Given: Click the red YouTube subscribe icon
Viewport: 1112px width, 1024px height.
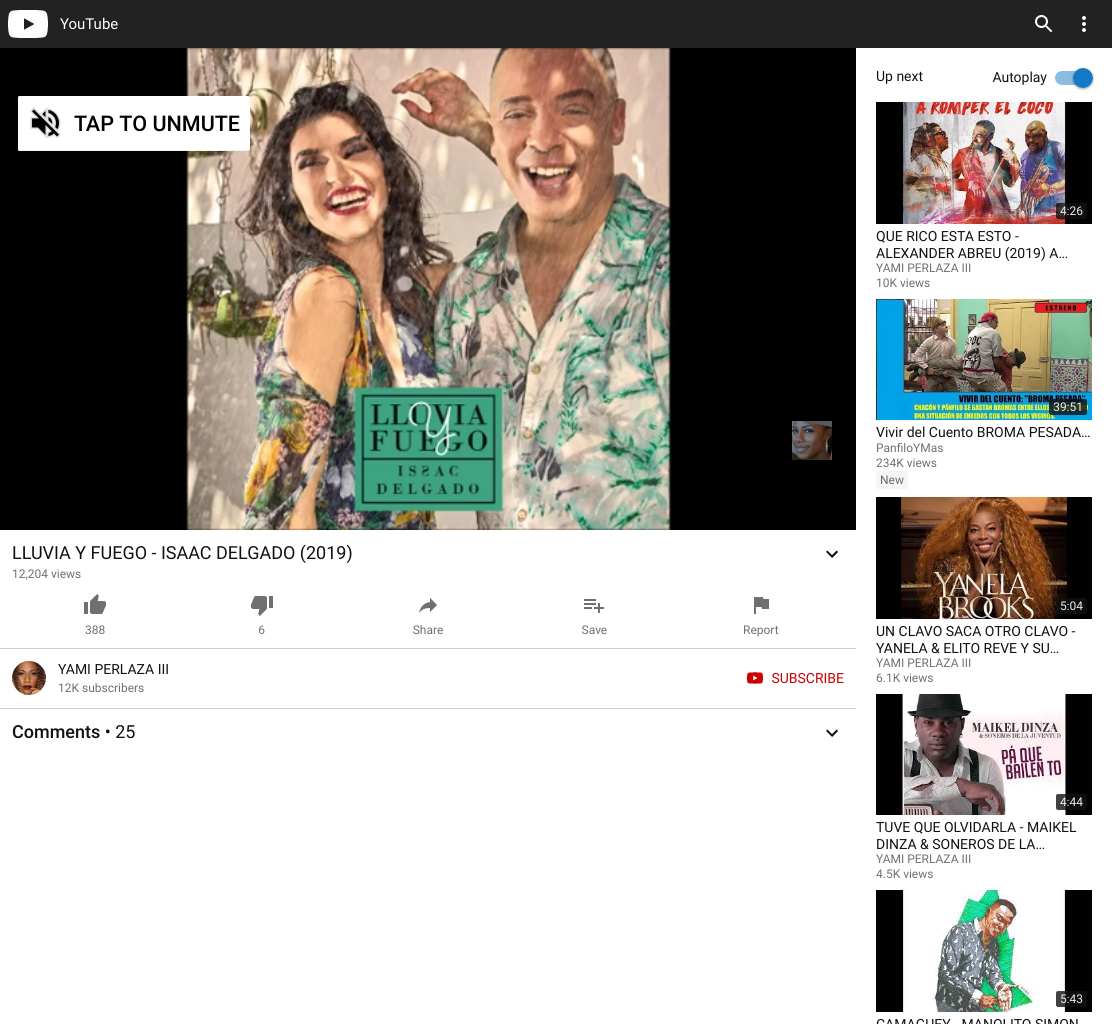Looking at the screenshot, I should pyautogui.click(x=755, y=678).
